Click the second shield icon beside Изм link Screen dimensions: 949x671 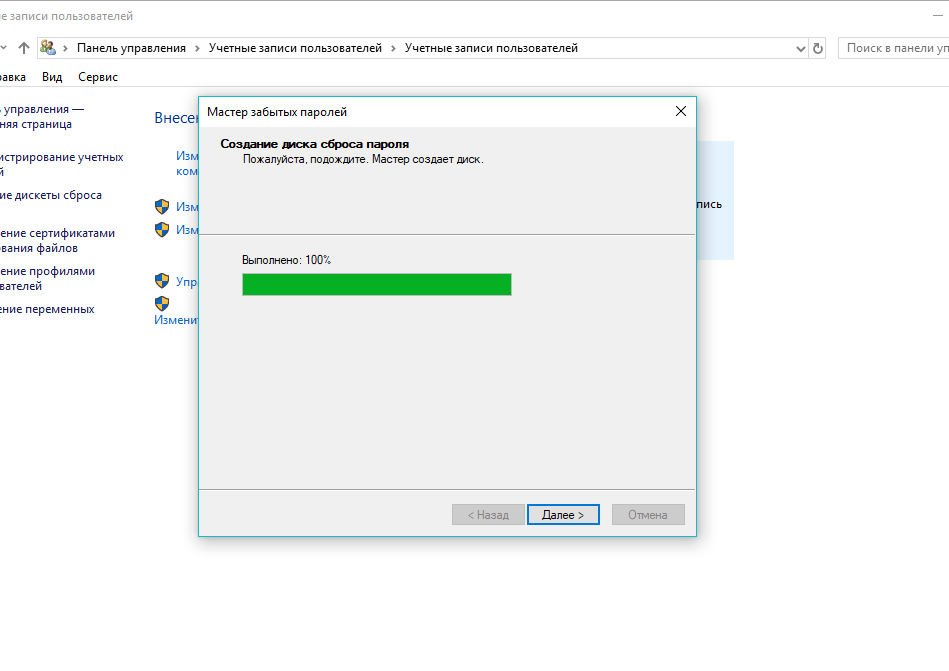coord(162,229)
